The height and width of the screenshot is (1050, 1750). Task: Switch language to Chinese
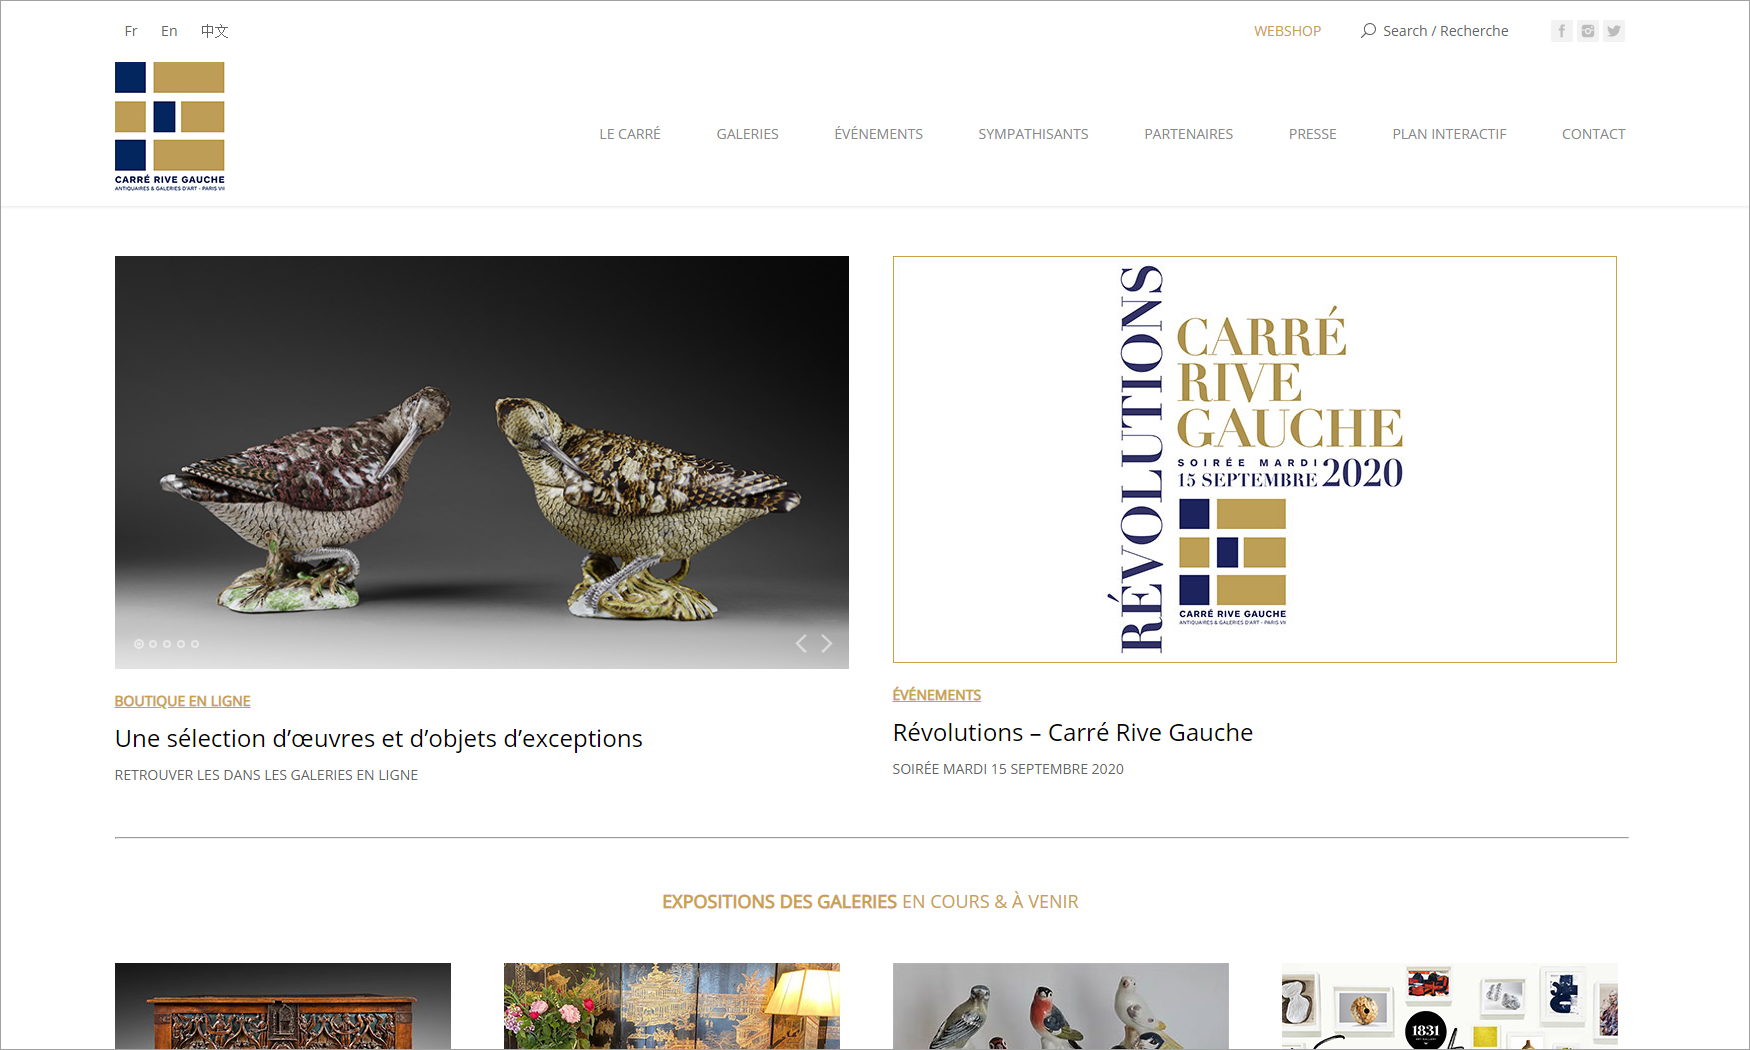[214, 31]
